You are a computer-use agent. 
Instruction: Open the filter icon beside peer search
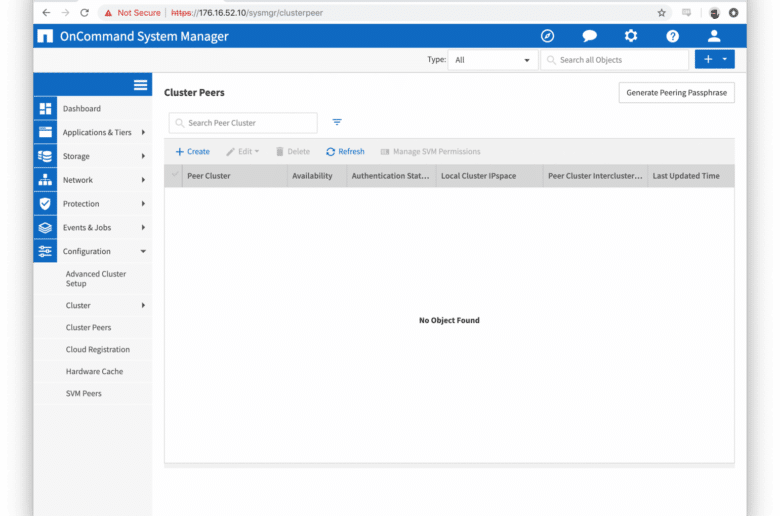[337, 122]
